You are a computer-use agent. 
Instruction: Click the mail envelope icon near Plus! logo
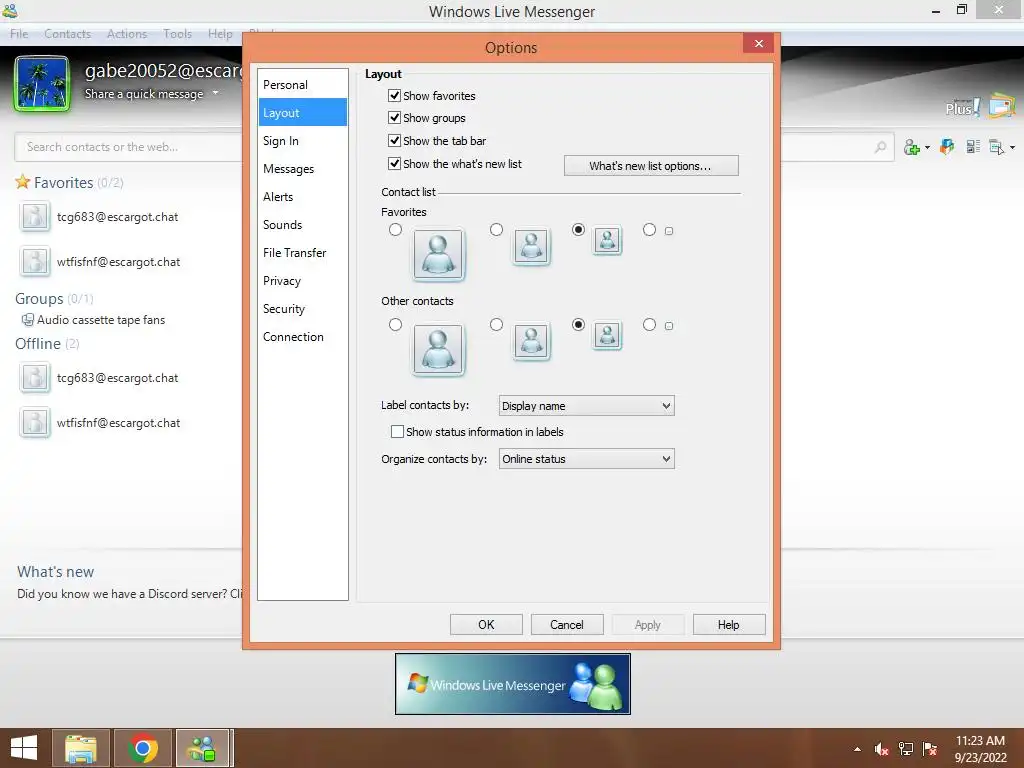(1002, 105)
